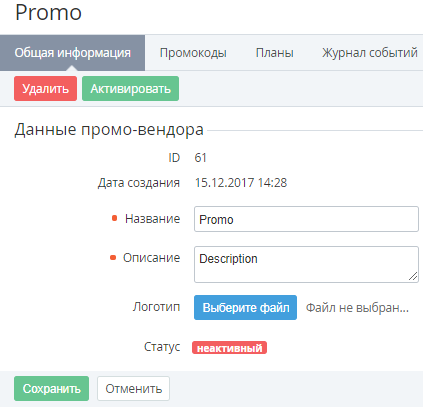The image size is (425, 410).
Task: Click the ID value 61
Action: pyautogui.click(x=200, y=158)
